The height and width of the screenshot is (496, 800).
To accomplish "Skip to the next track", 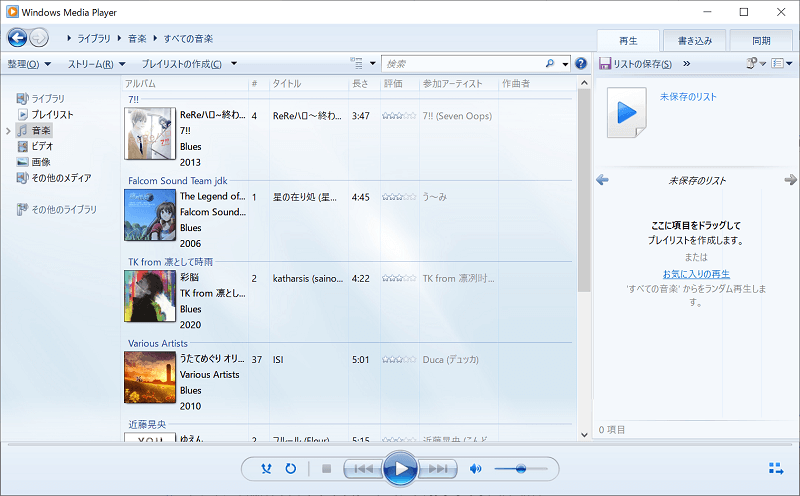I will (x=438, y=468).
